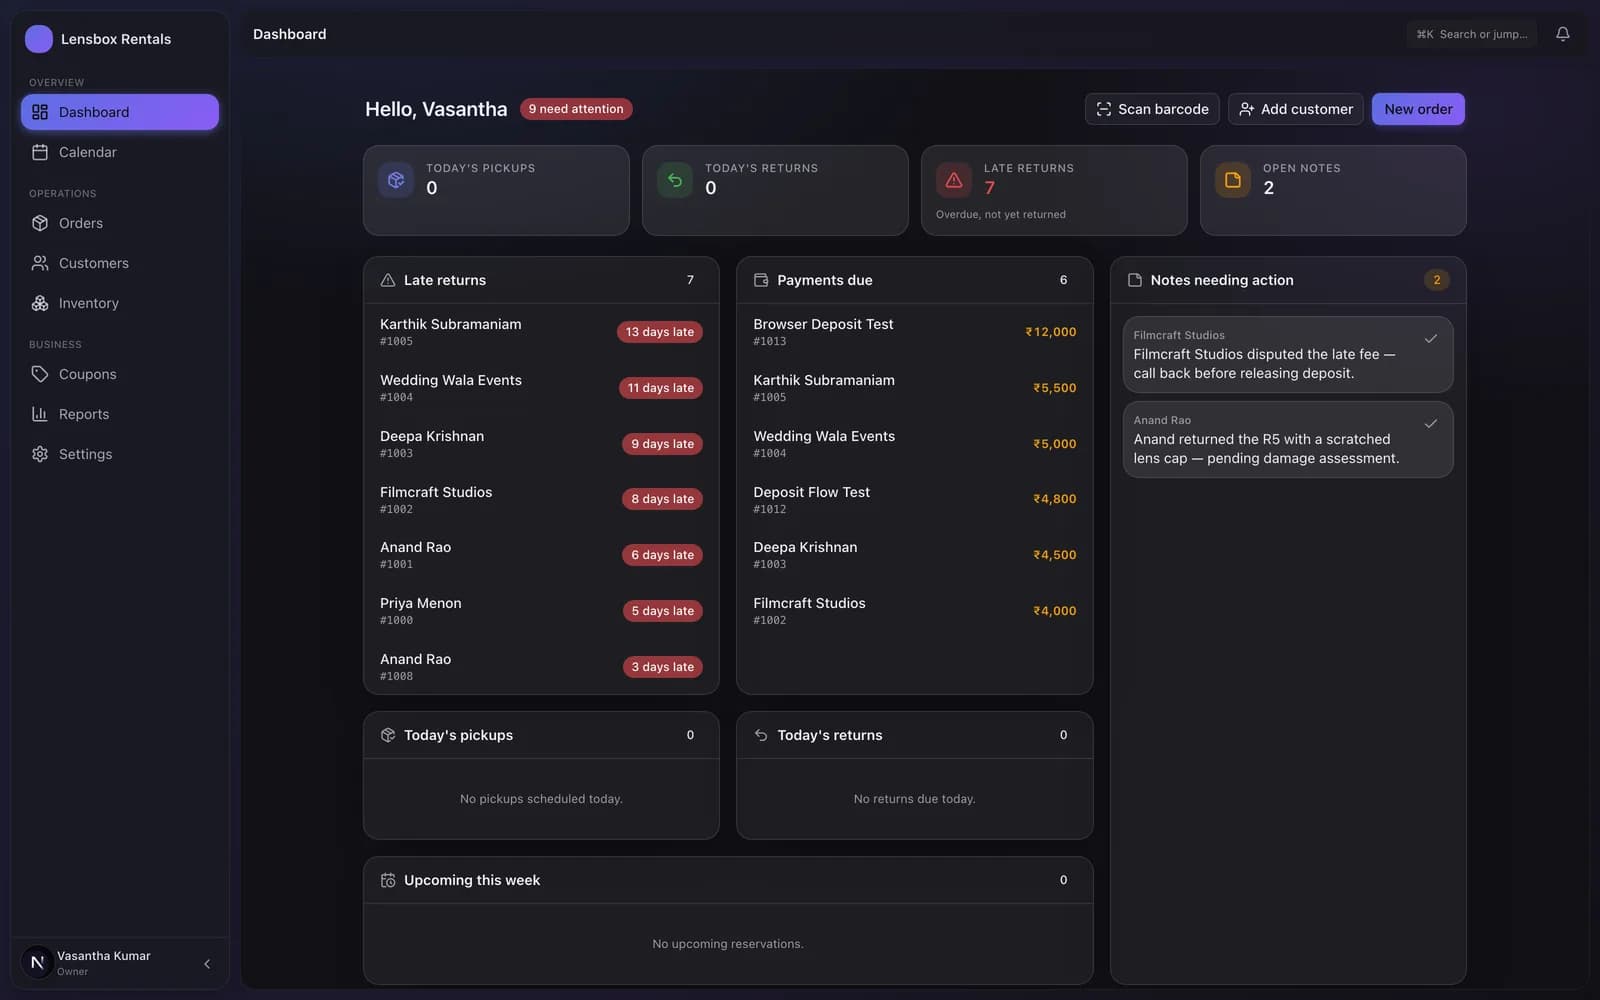Screen dimensions: 1600x1000
Task: Open the Today's Pickups stat card
Action: pos(496,191)
